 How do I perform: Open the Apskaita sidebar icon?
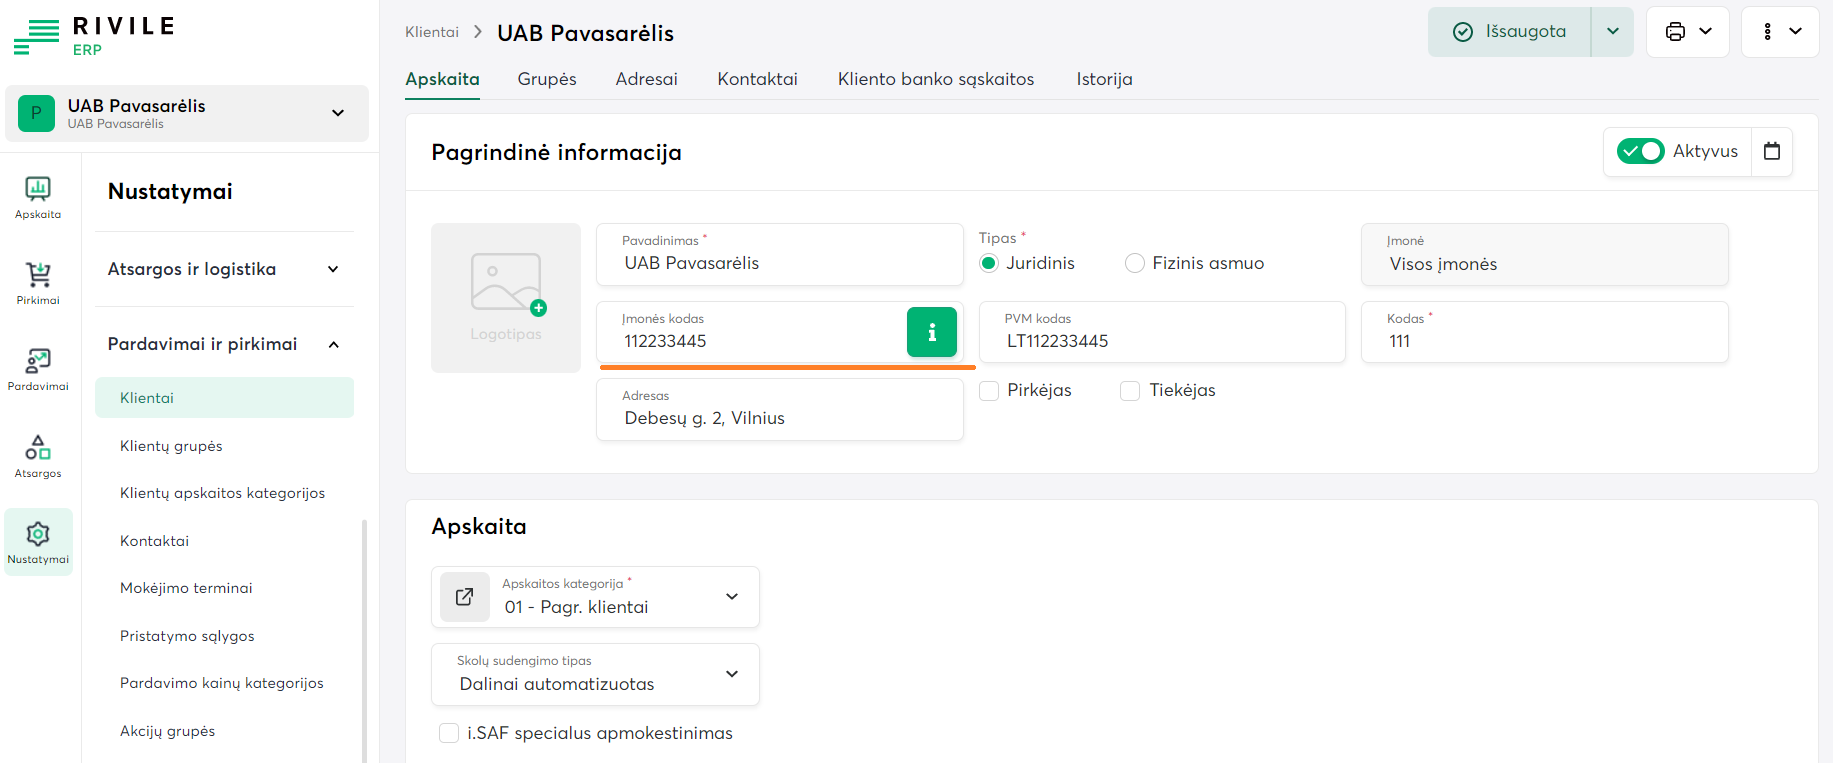[38, 196]
